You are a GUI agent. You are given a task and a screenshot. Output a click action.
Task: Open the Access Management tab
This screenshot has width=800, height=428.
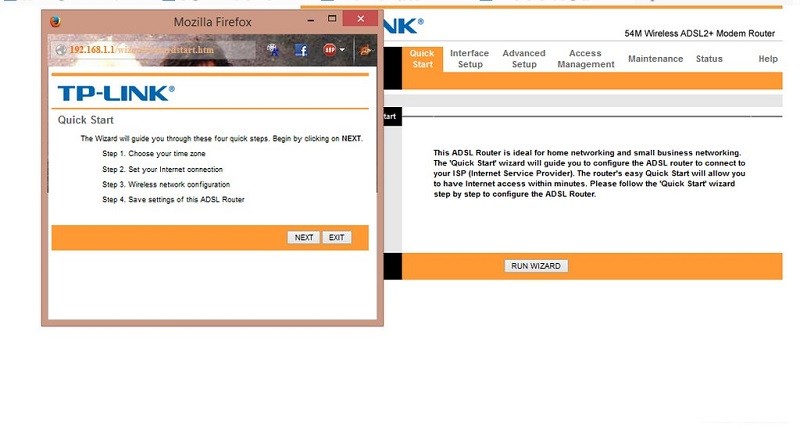(x=586, y=59)
